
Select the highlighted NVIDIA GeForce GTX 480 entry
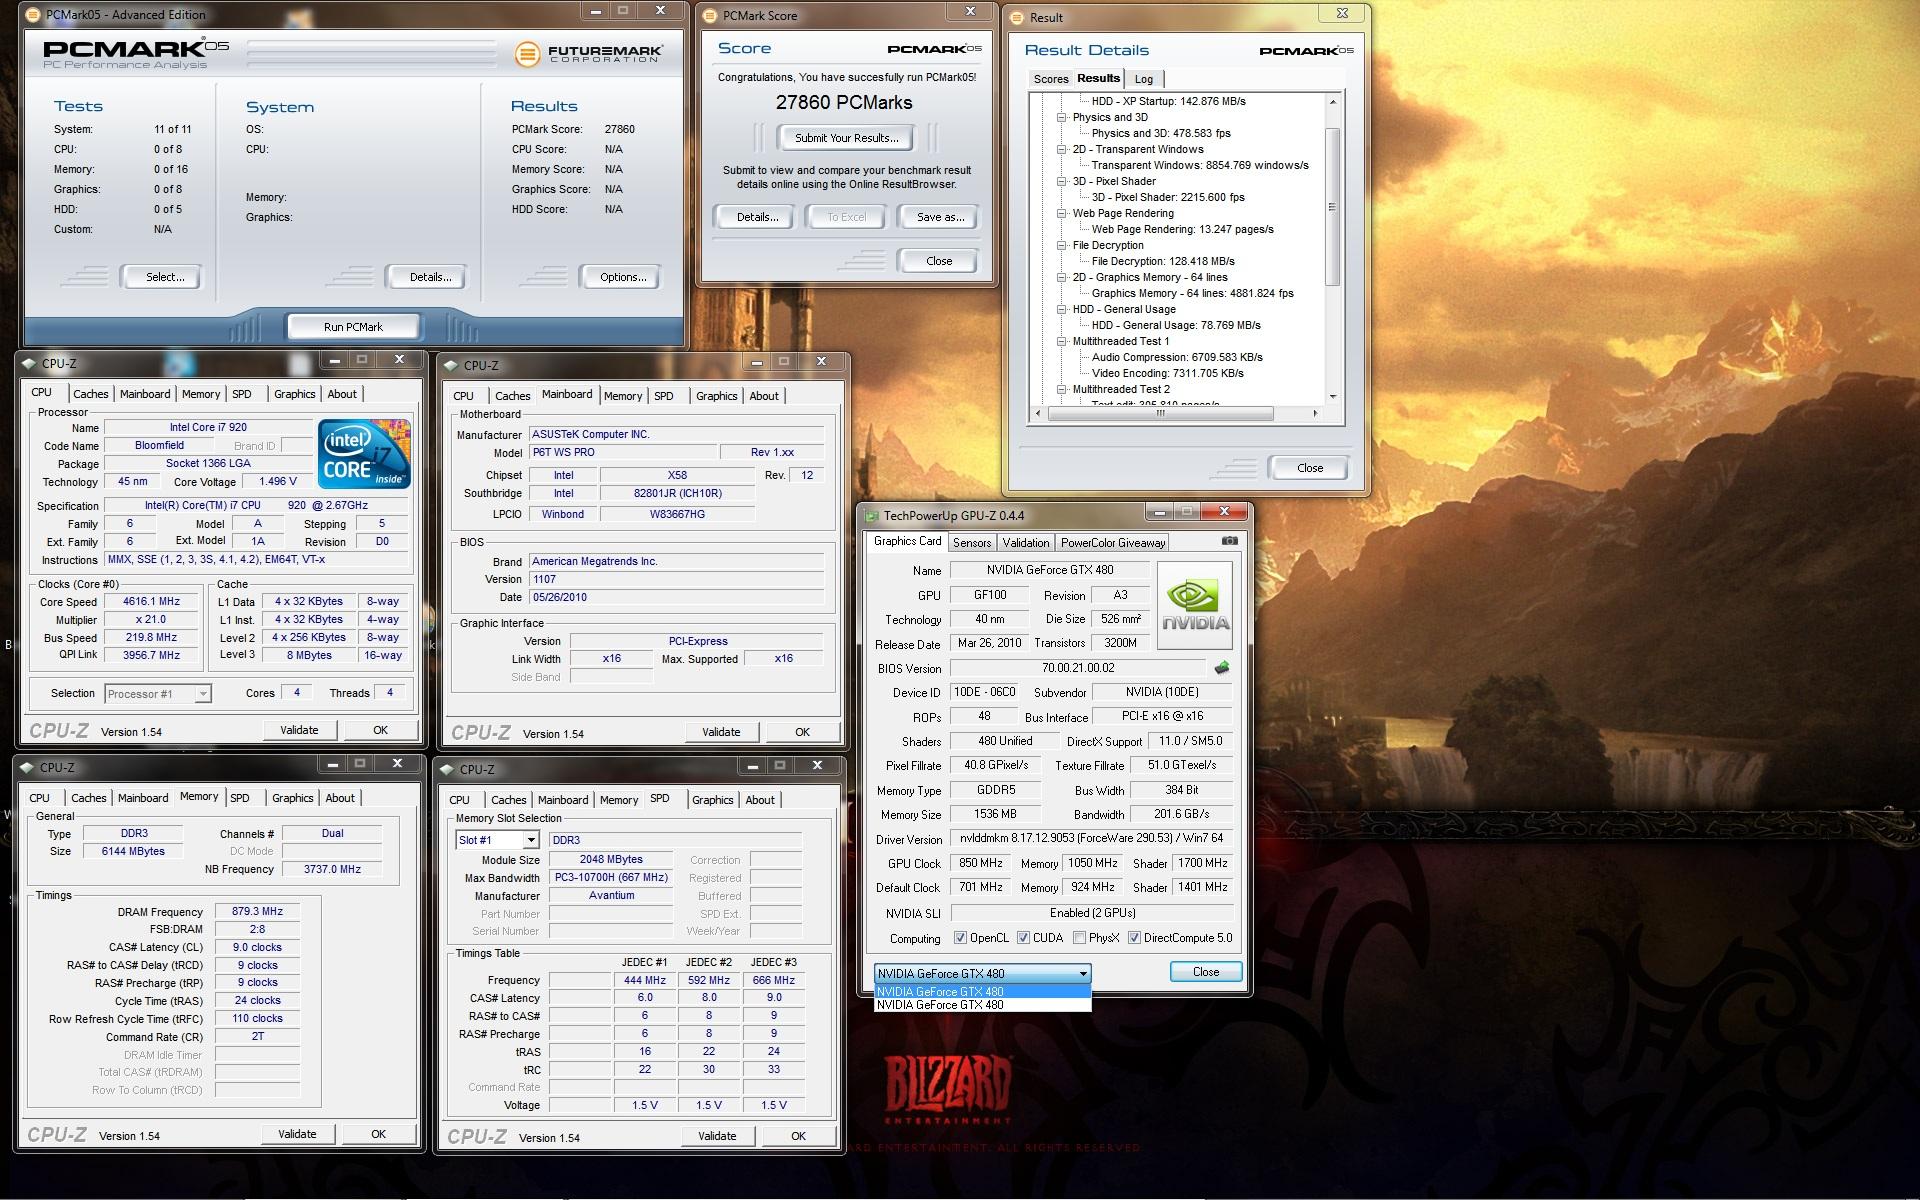(982, 992)
